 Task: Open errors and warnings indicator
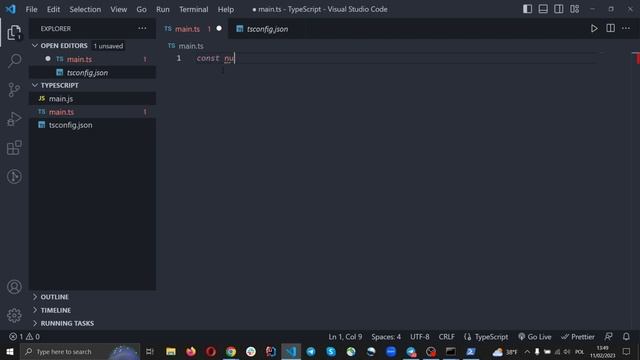point(24,337)
